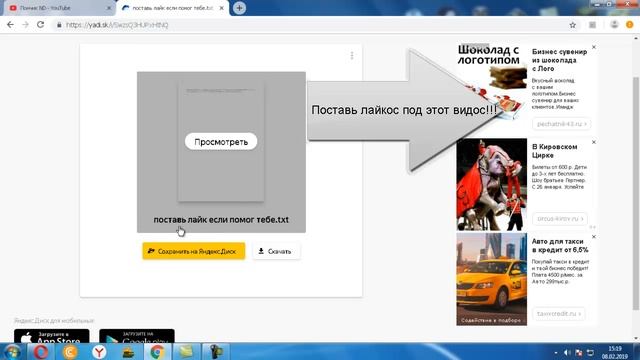Open the three-dot menu on the file card
Image resolution: width=640 pixels, height=360 pixels.
[x=352, y=56]
